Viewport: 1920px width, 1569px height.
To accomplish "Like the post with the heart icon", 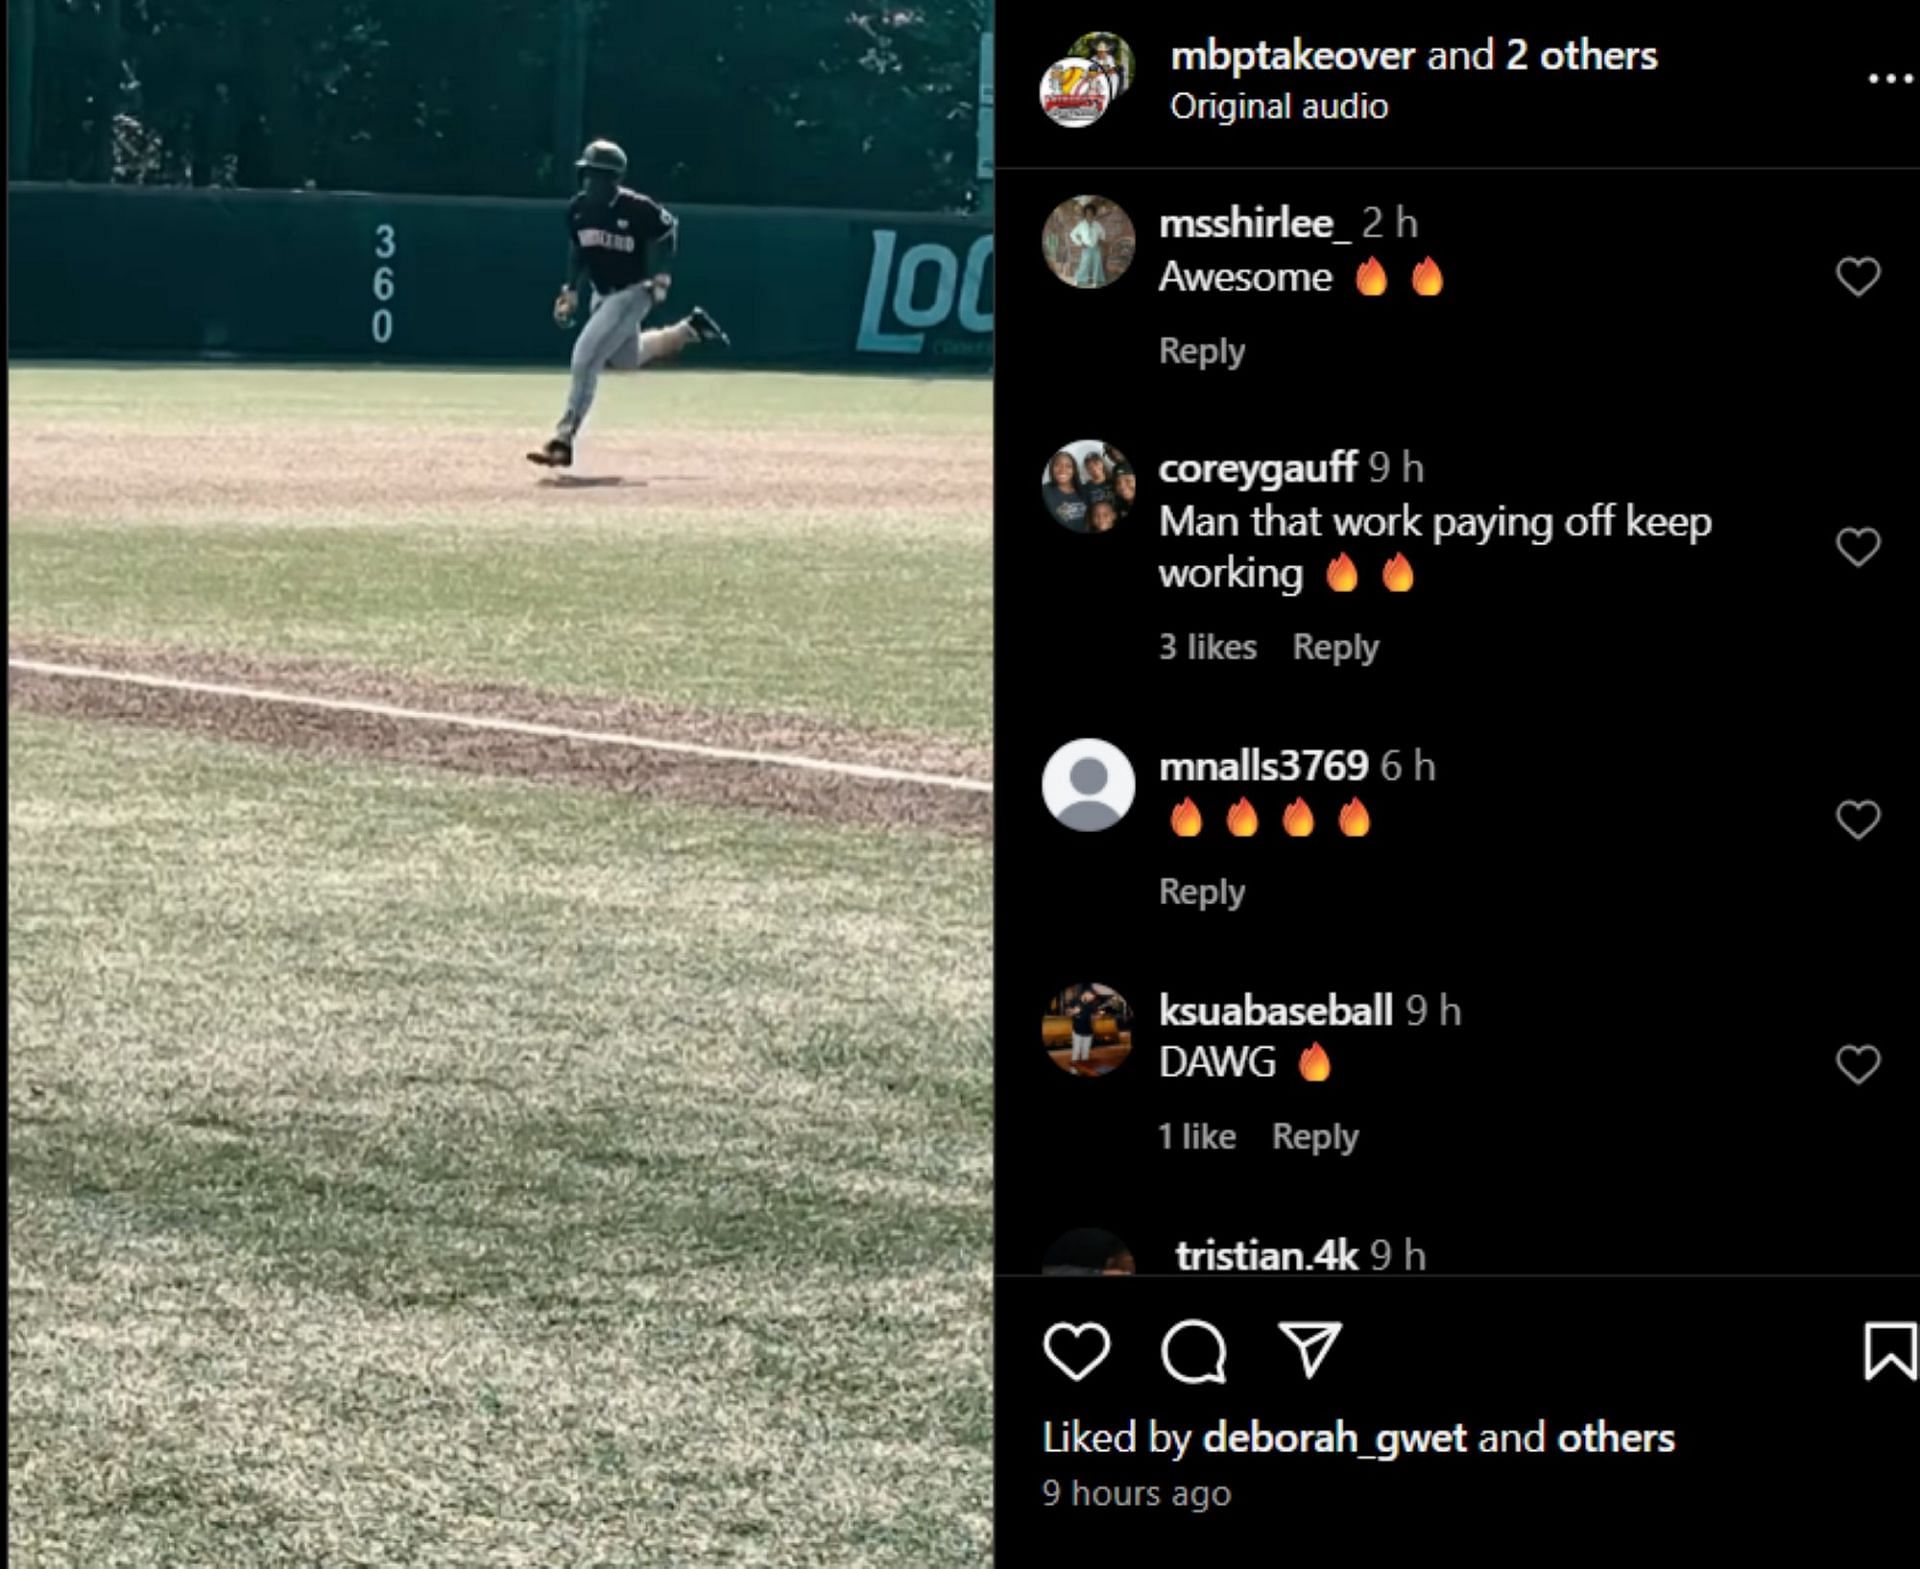I will [1076, 1351].
